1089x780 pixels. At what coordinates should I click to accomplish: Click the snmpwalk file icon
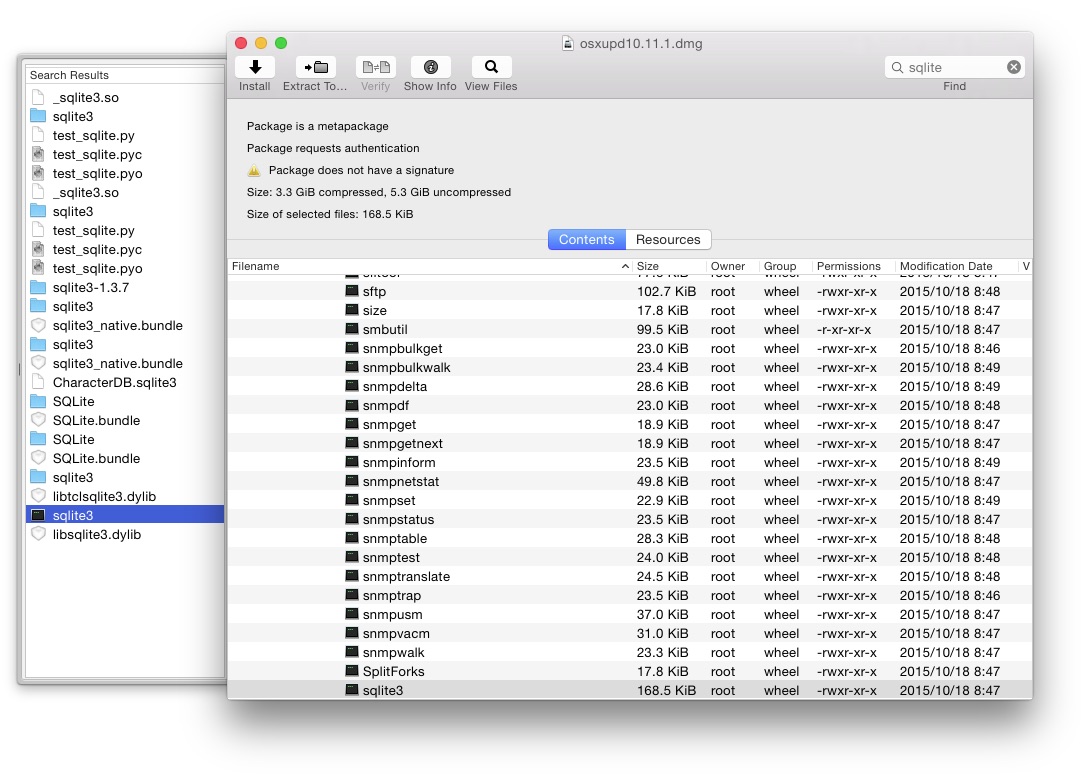352,652
